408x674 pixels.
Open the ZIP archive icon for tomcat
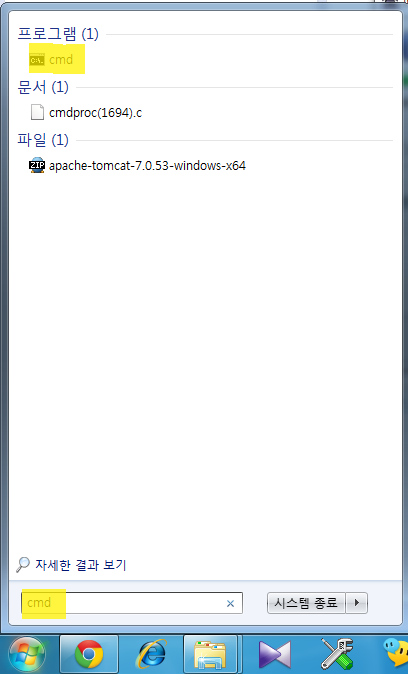37,165
